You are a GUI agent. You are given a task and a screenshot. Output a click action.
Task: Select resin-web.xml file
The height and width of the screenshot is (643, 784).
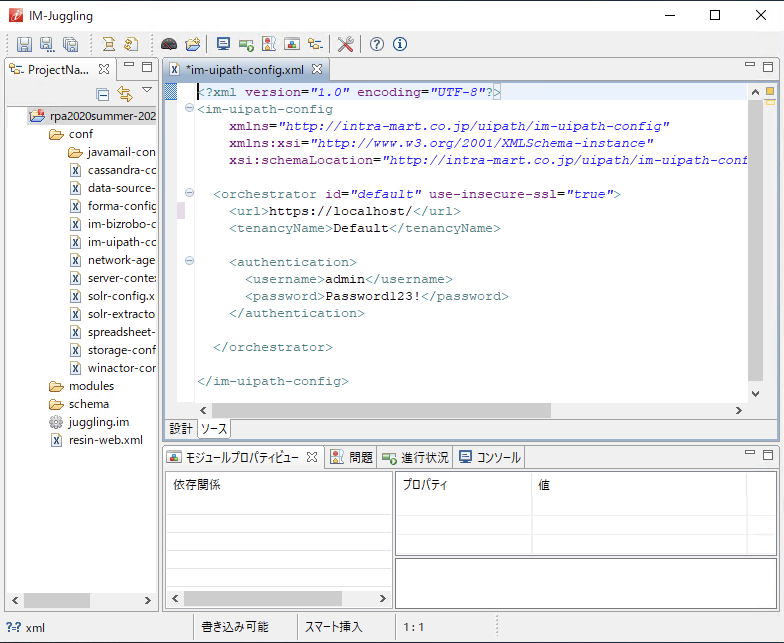tap(97, 440)
